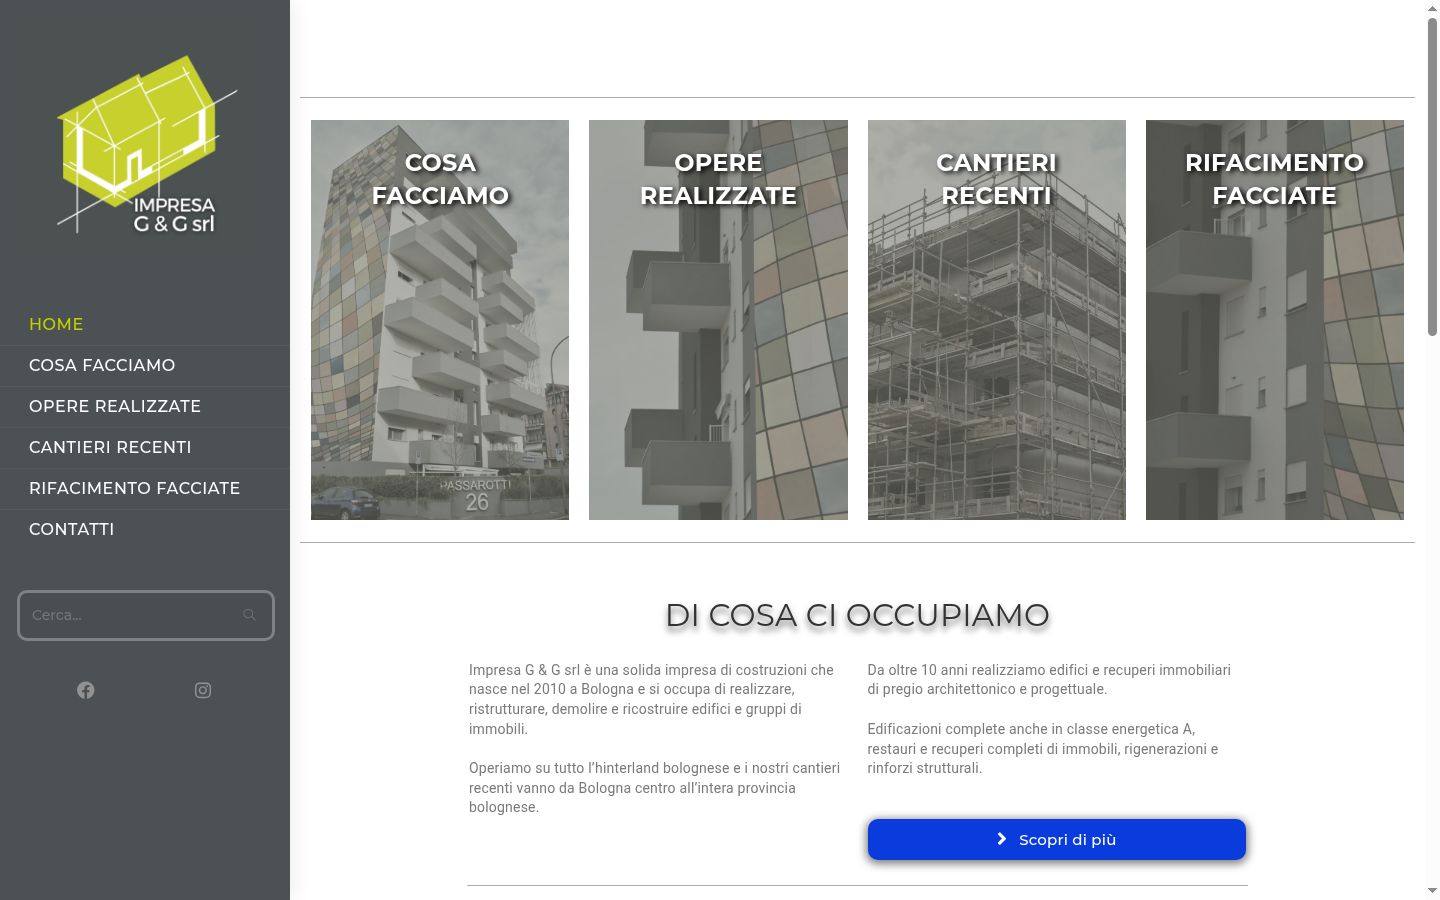The height and width of the screenshot is (900, 1440).
Task: Click the scrollbar up arrow
Action: point(1432,7)
